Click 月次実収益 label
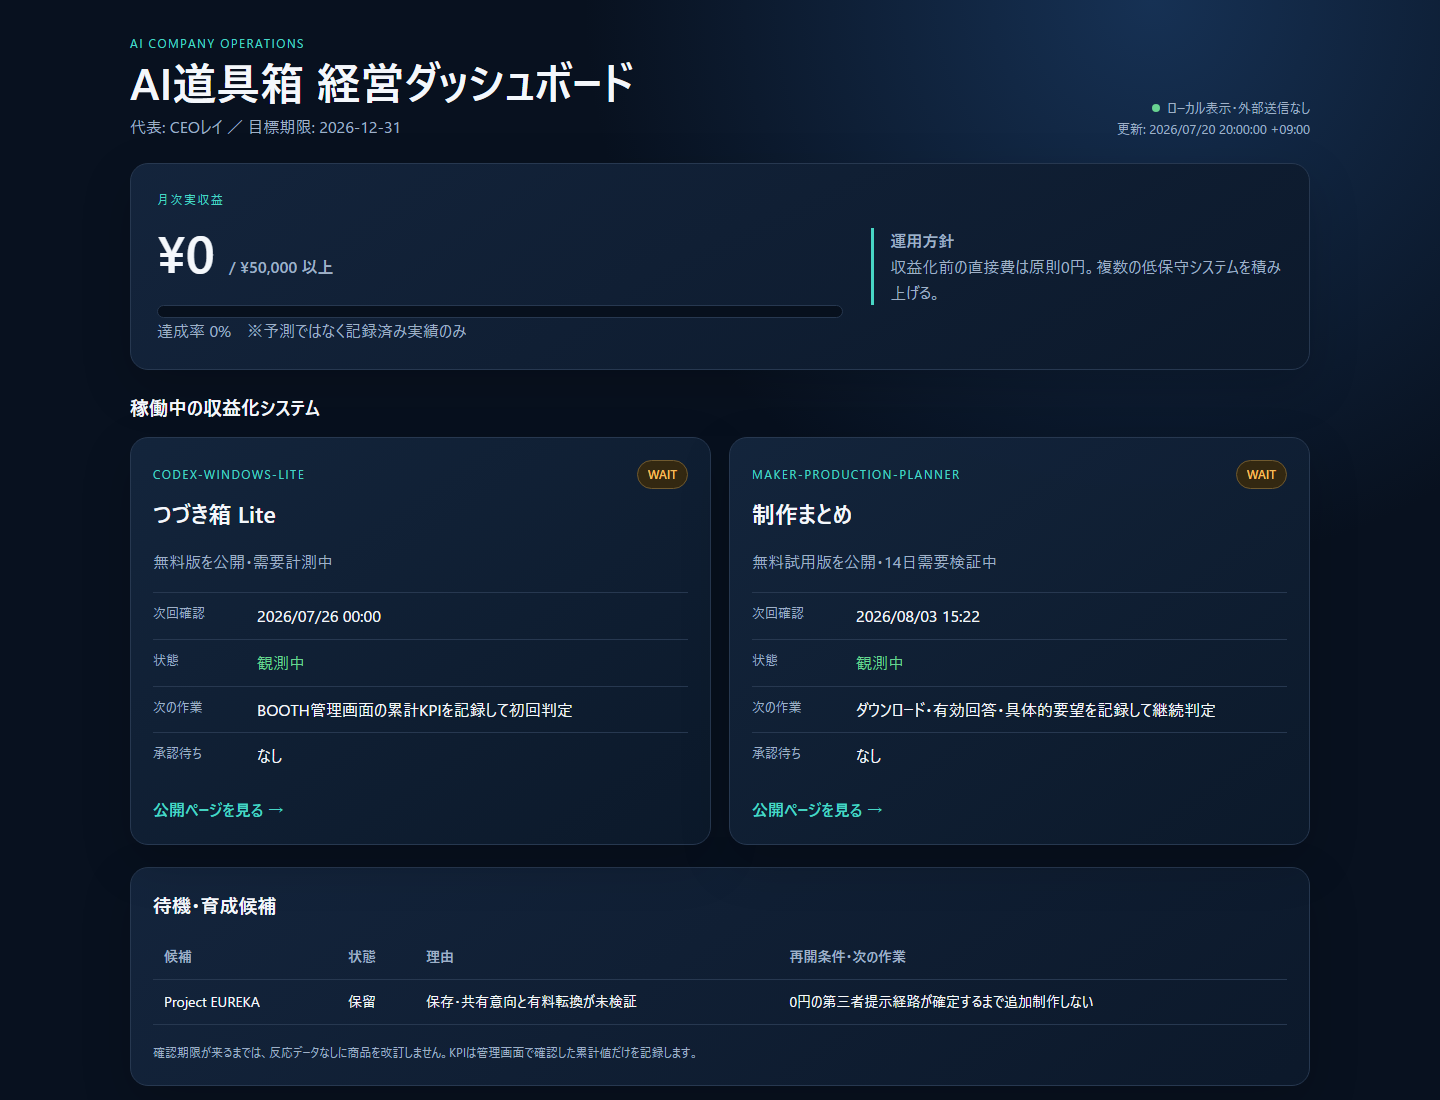The image size is (1440, 1100). tap(190, 200)
